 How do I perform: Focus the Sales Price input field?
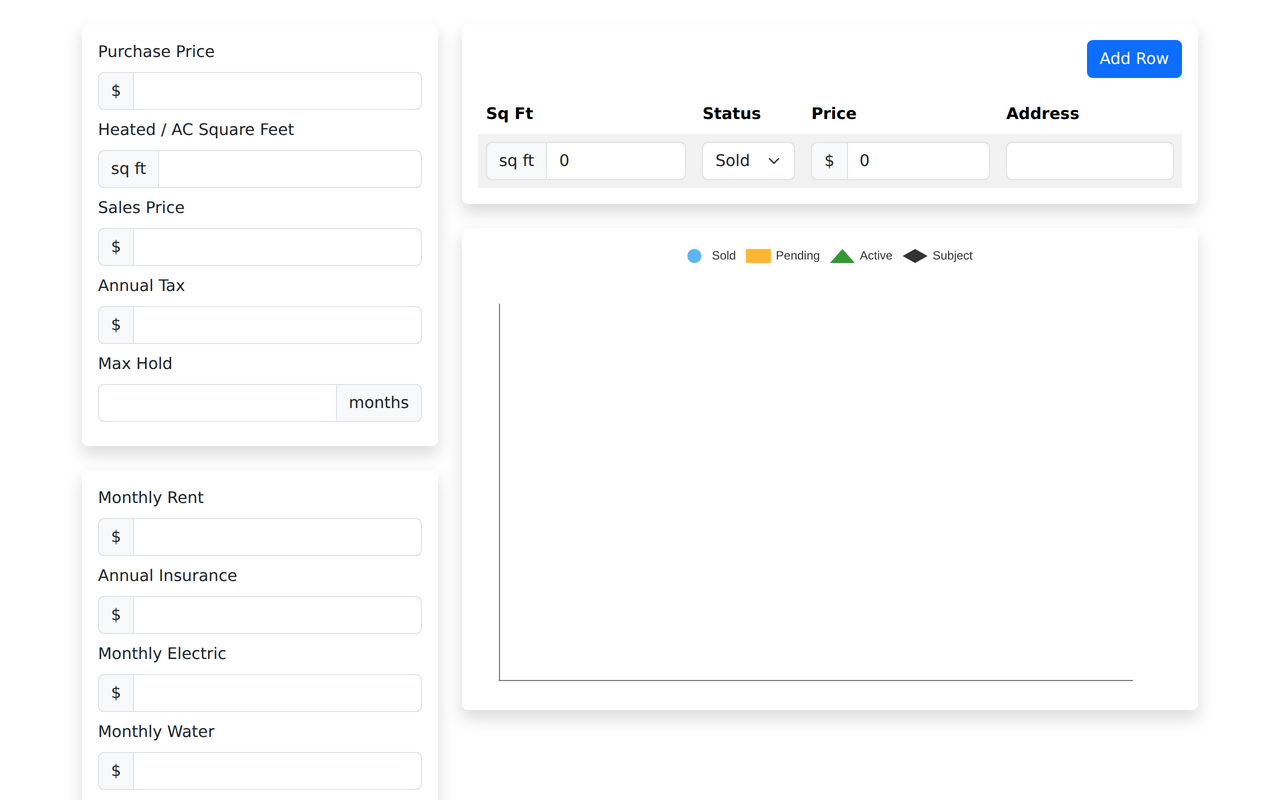click(x=276, y=246)
